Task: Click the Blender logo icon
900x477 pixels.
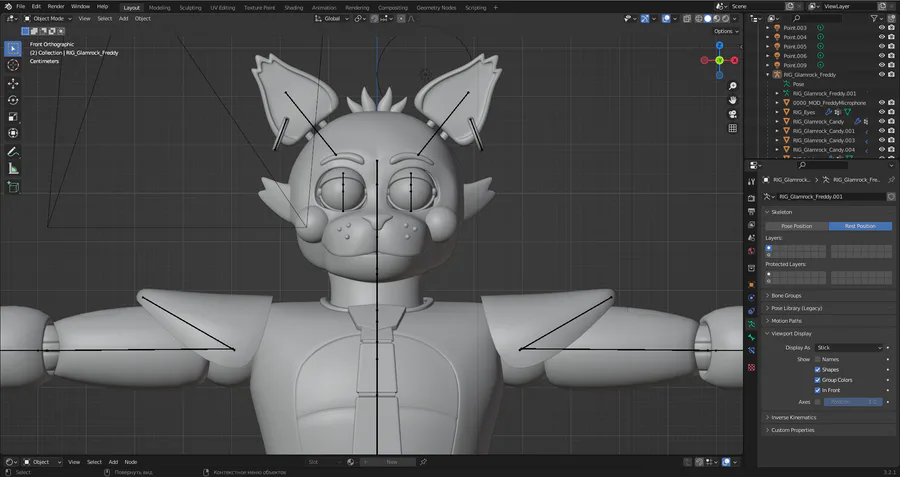Action: [x=8, y=6]
